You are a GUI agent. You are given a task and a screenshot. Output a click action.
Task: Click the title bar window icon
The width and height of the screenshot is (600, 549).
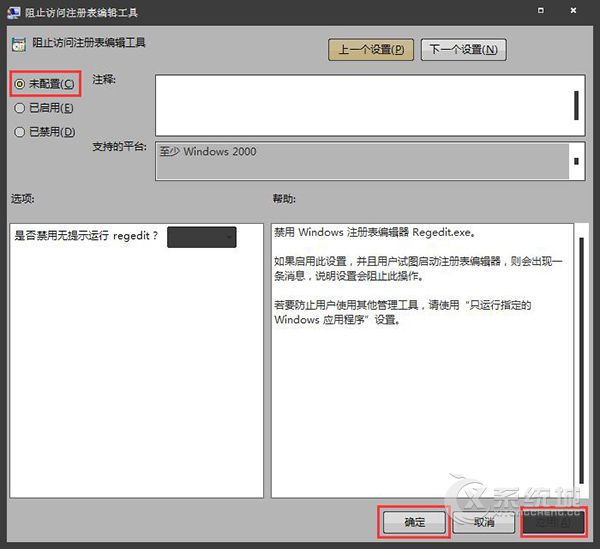pyautogui.click(x=13, y=13)
